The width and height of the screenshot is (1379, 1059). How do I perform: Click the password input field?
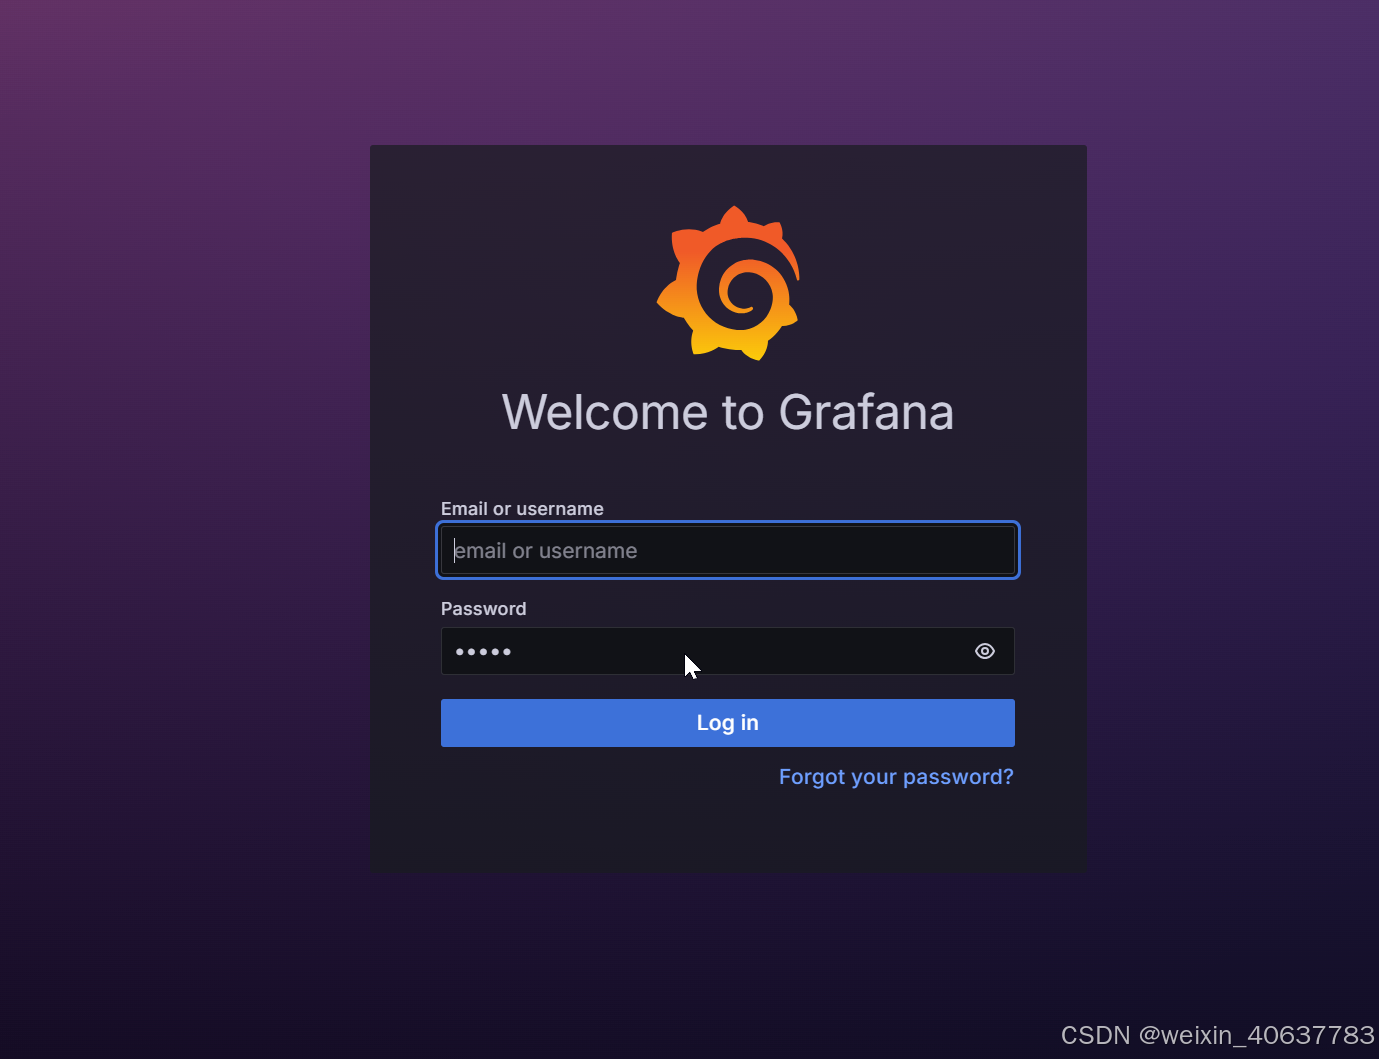pos(700,651)
